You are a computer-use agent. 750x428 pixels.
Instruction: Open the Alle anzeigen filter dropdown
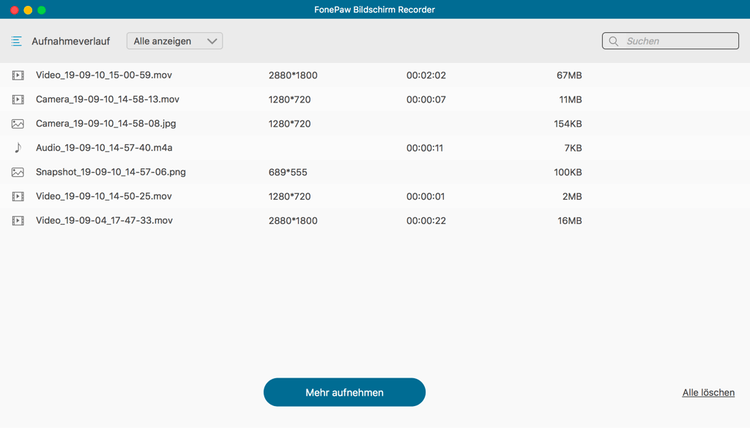(175, 41)
